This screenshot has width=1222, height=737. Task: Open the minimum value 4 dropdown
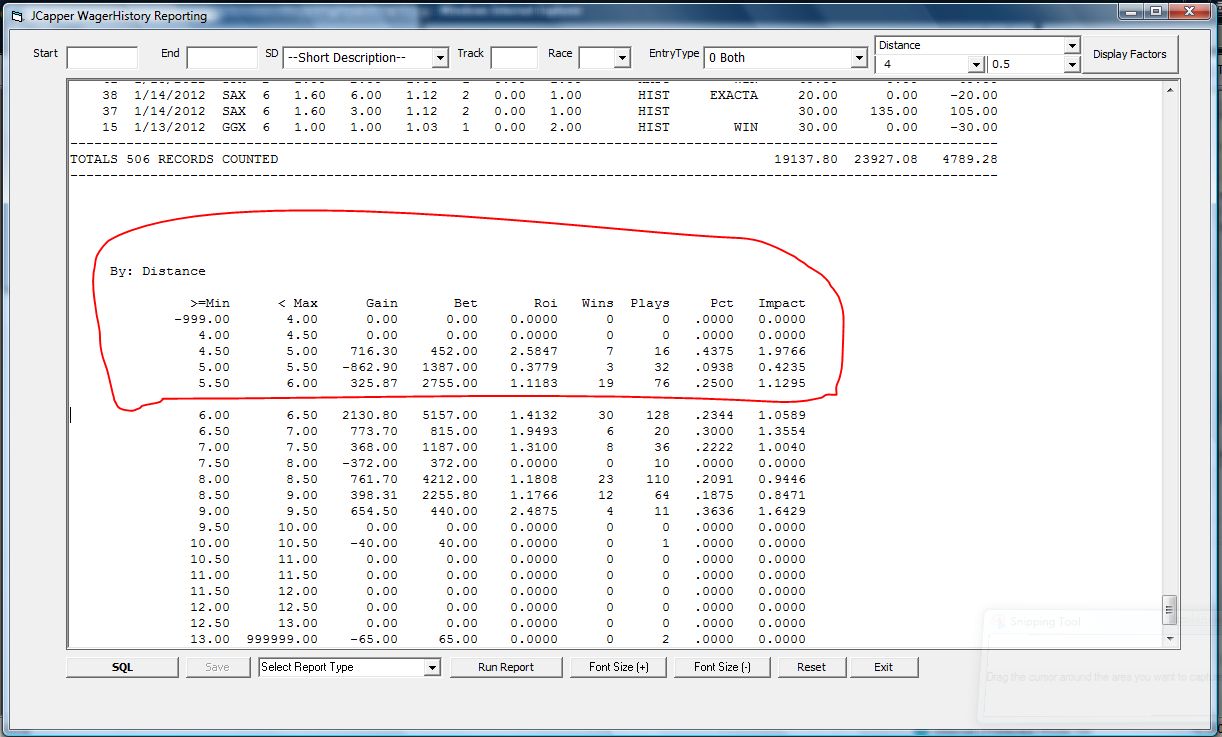929,64
